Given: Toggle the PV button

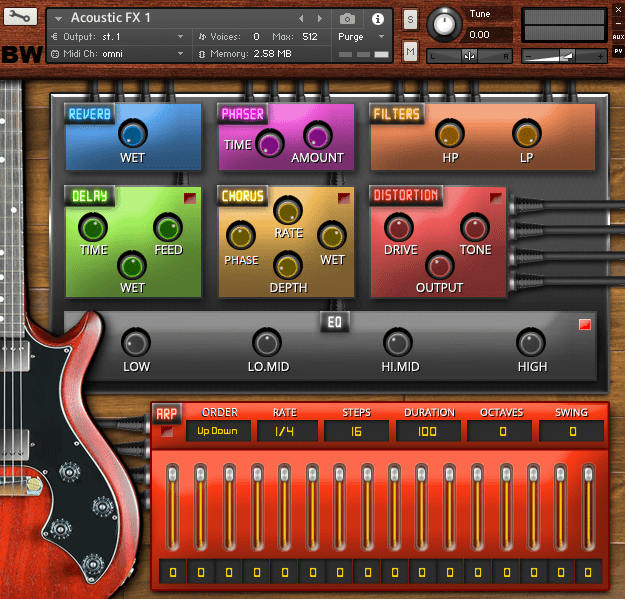Looking at the screenshot, I should coord(618,51).
